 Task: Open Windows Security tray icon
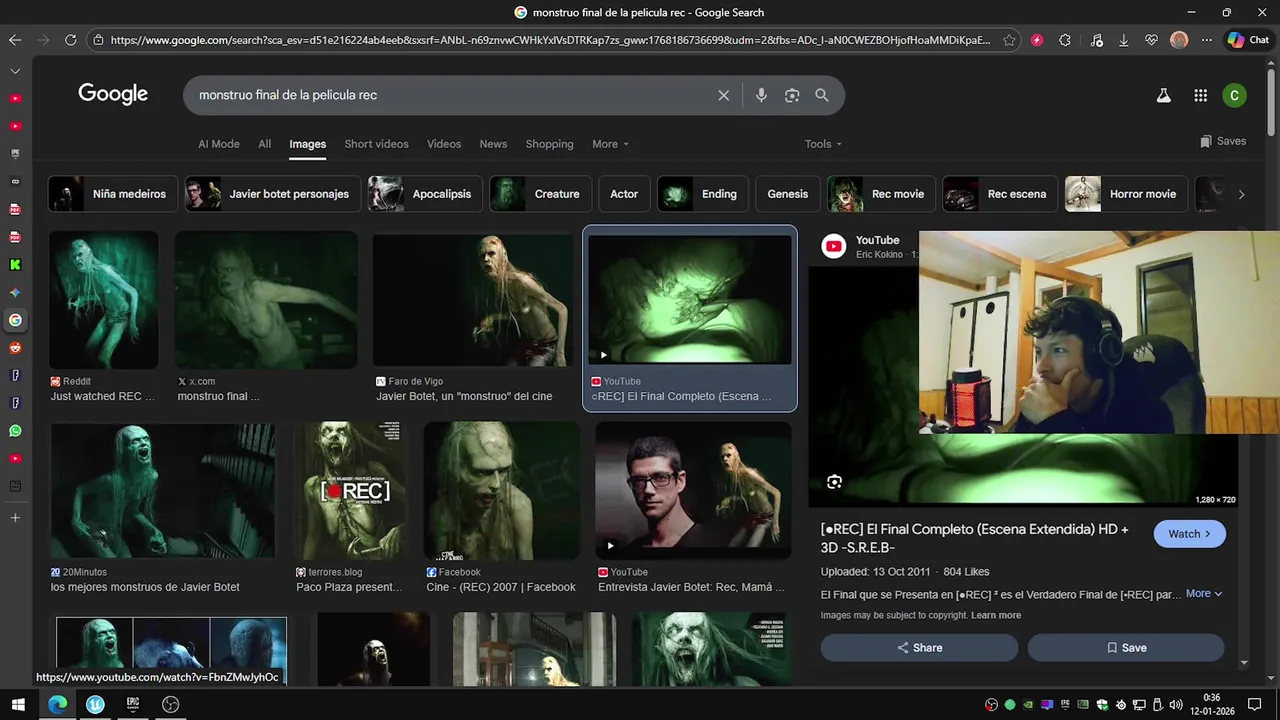click(x=1102, y=704)
